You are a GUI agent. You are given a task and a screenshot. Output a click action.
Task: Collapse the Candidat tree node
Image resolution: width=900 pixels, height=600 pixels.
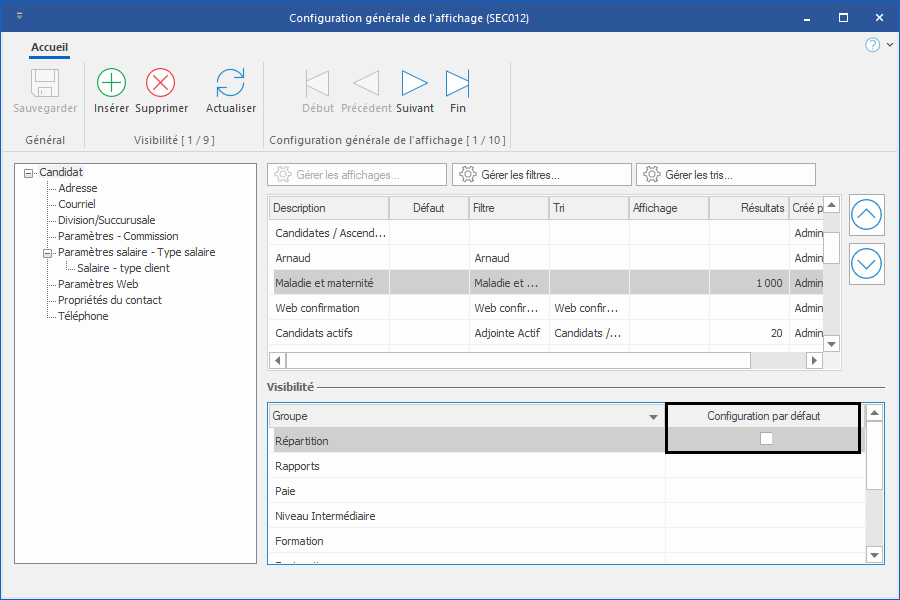point(28,172)
